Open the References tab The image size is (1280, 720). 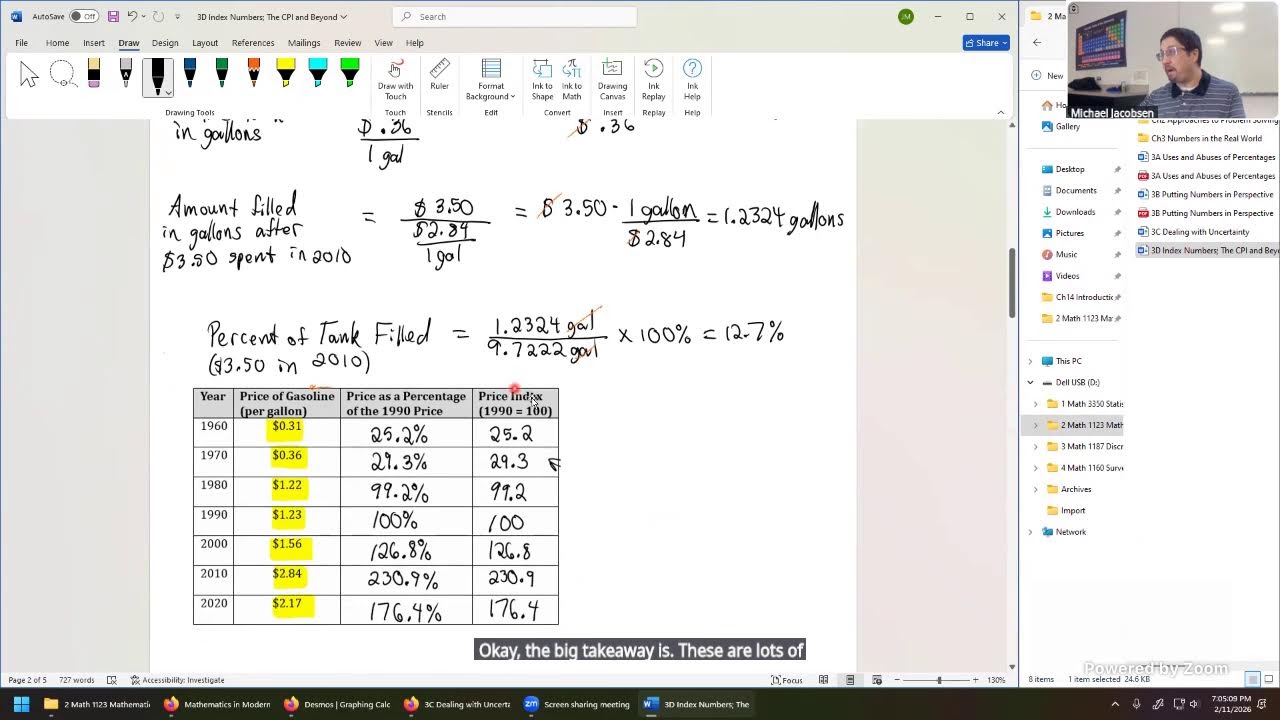[x=253, y=43]
